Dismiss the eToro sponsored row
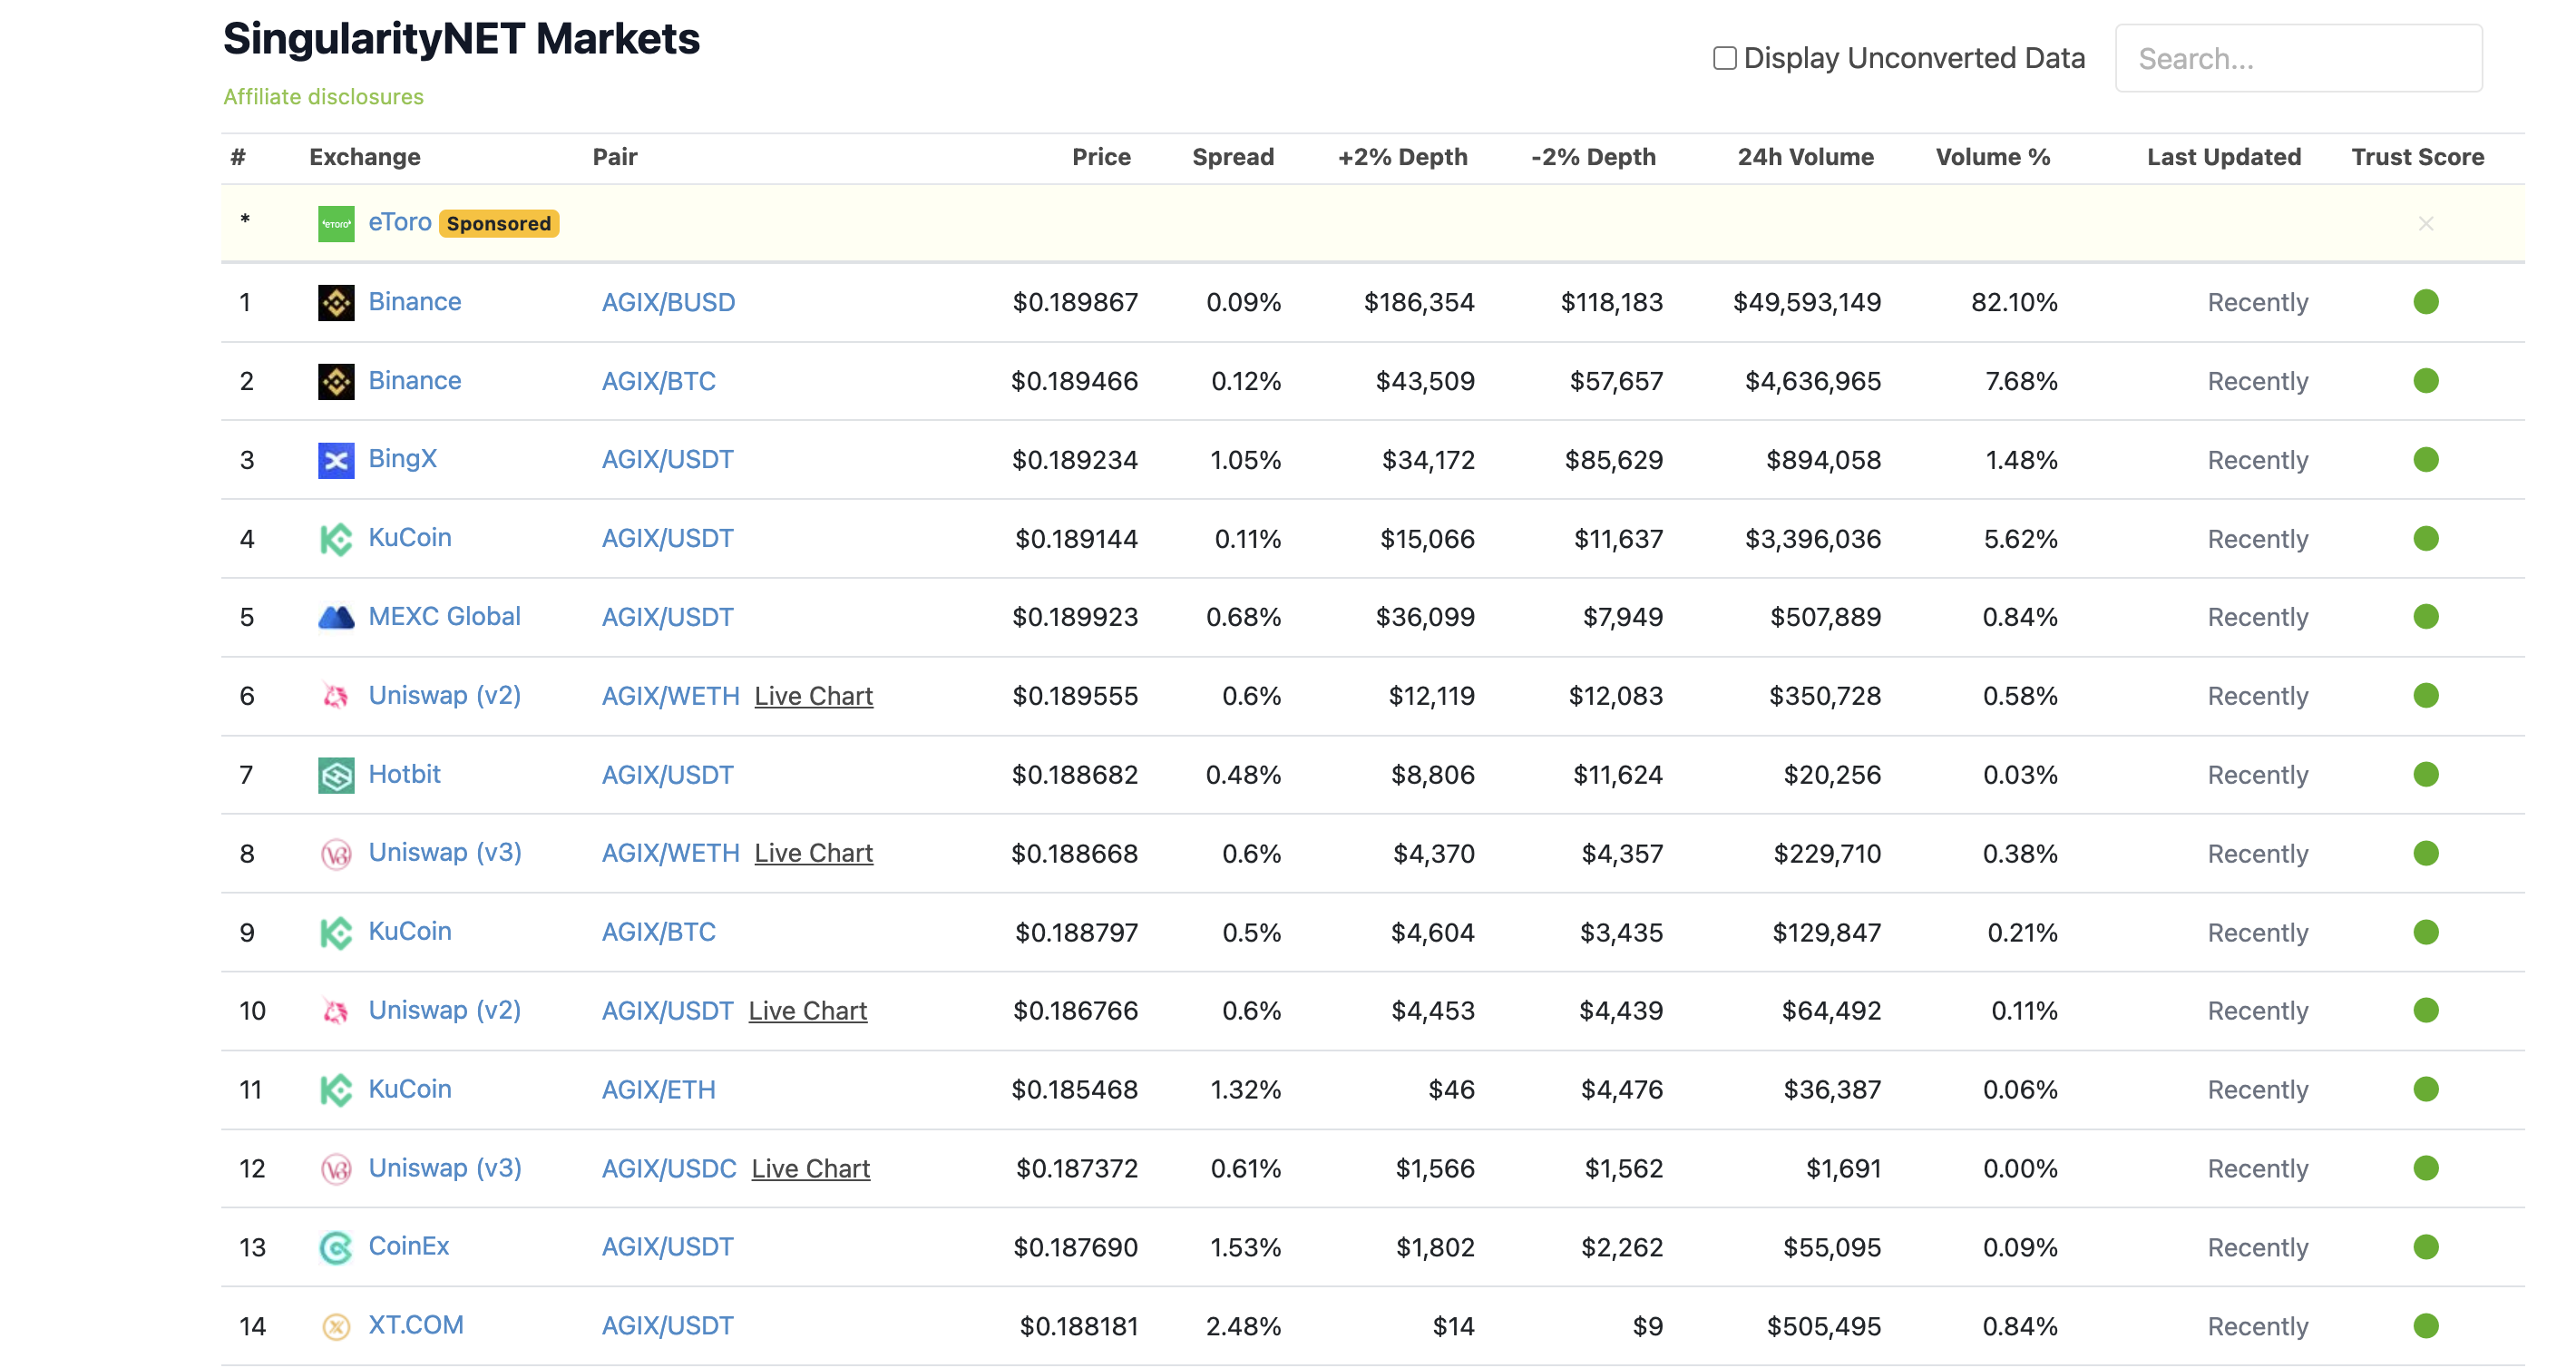 point(2425,223)
